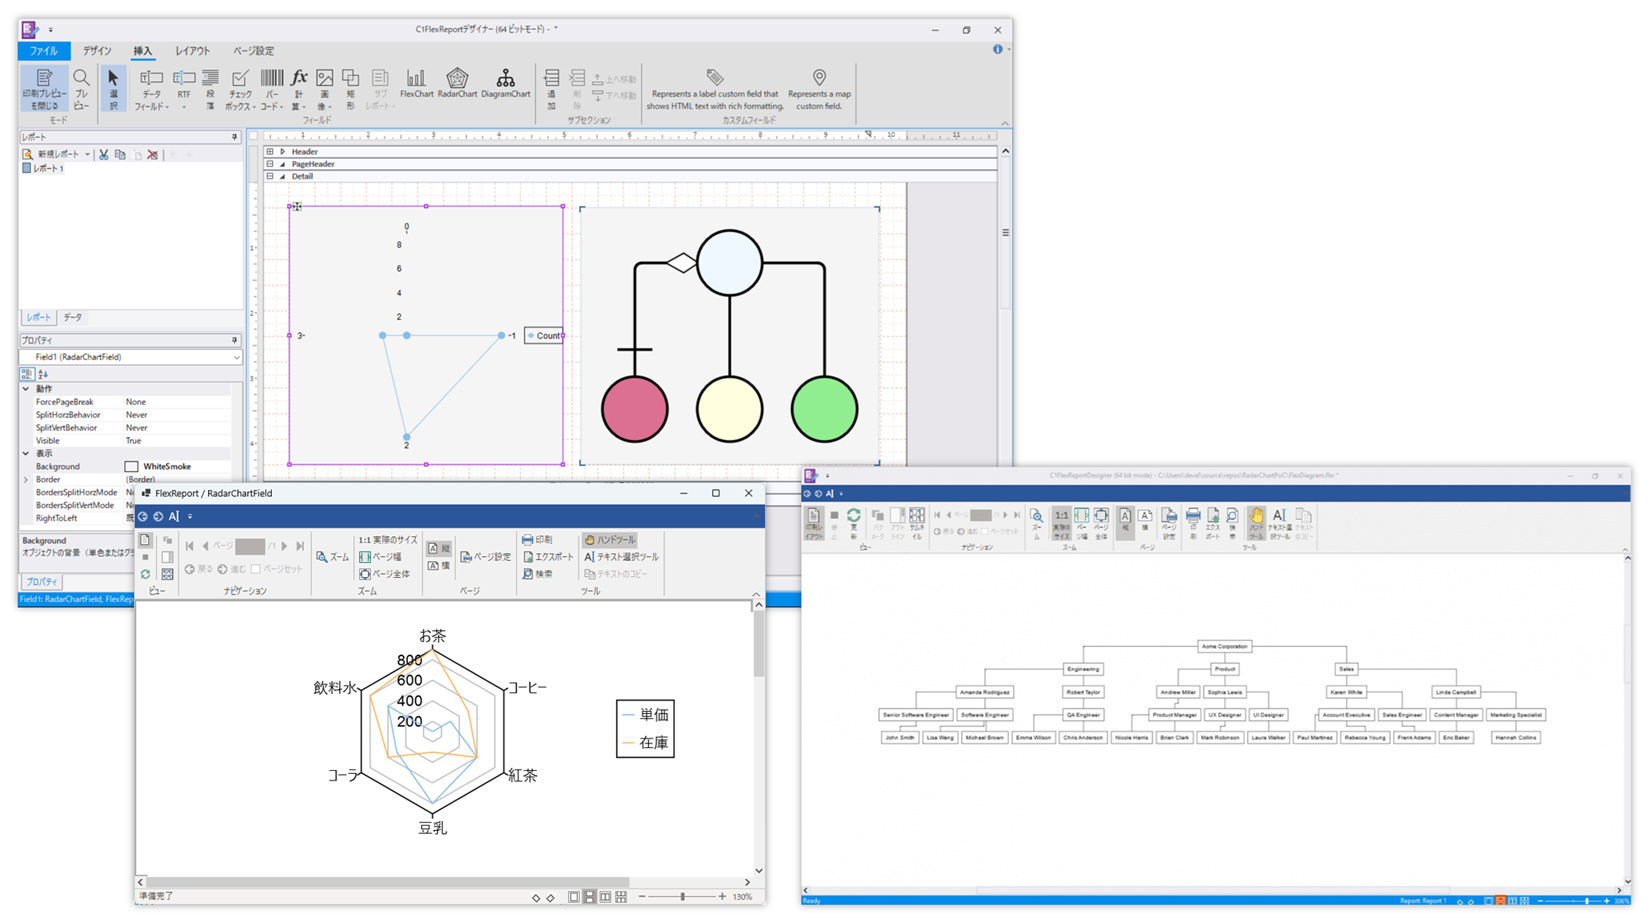Click ページ設定 in radar preview window
Screen dimensions: 1650x924
[485, 557]
